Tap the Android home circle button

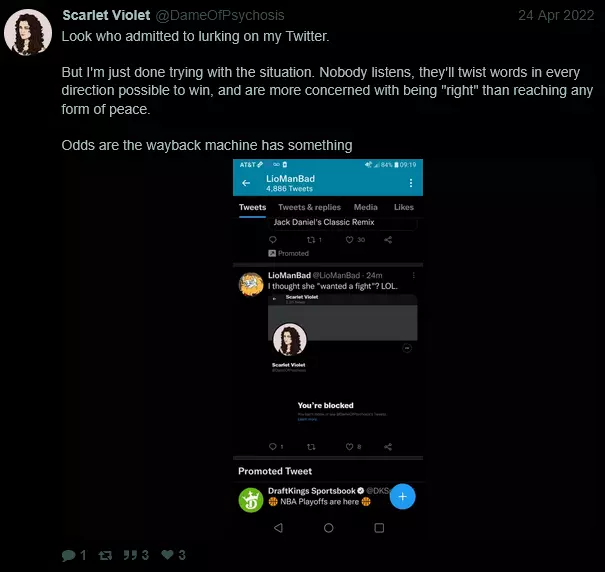[328, 527]
